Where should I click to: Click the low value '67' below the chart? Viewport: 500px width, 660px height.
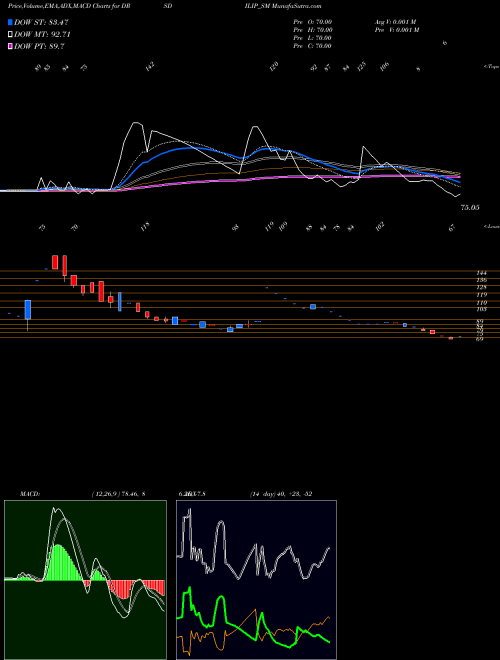[x=452, y=228]
